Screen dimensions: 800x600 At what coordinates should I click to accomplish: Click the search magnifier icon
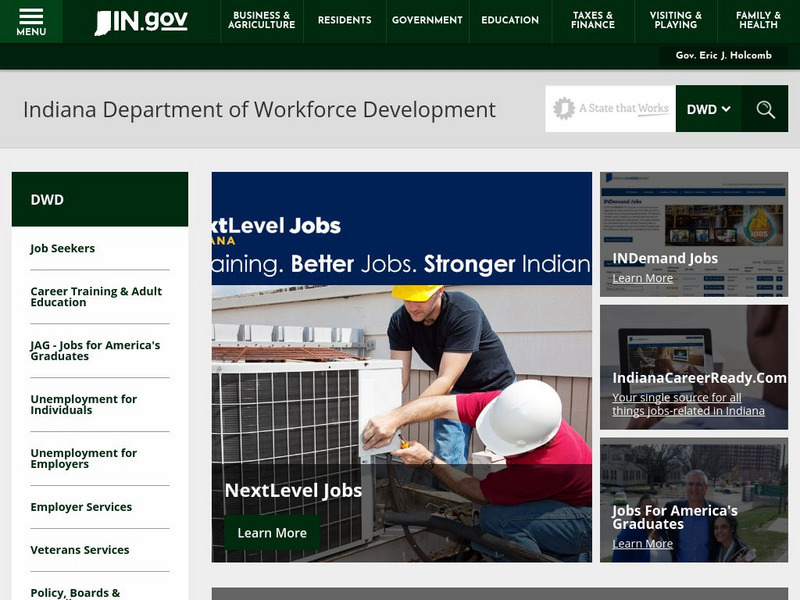[765, 109]
